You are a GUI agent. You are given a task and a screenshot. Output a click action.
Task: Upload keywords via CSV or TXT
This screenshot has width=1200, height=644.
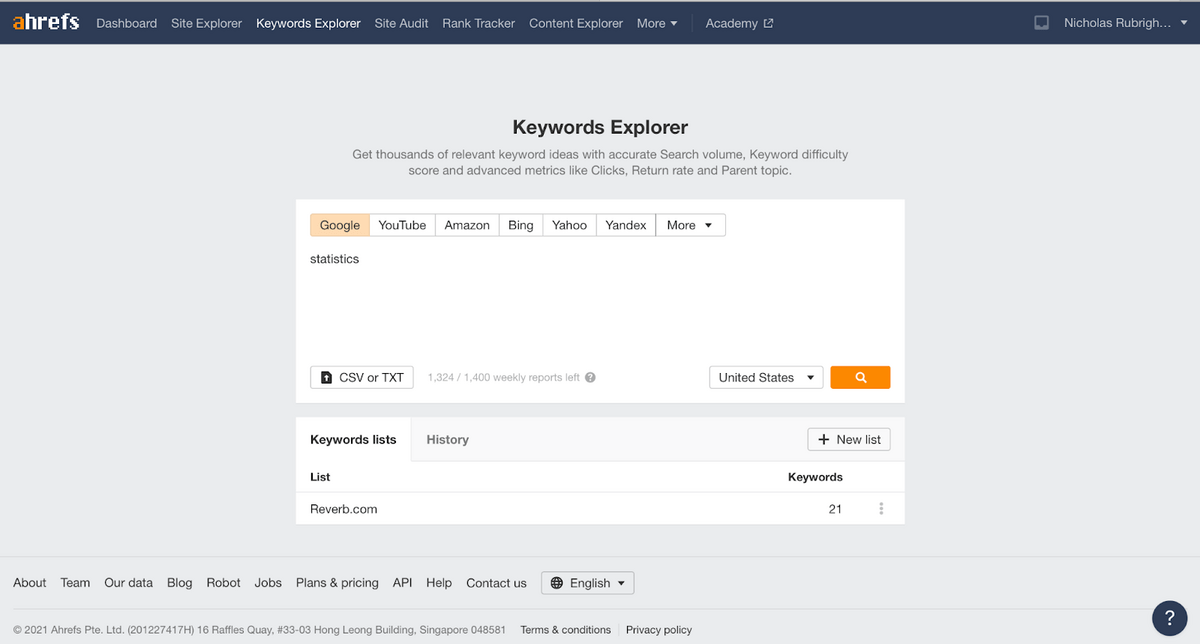coord(362,377)
